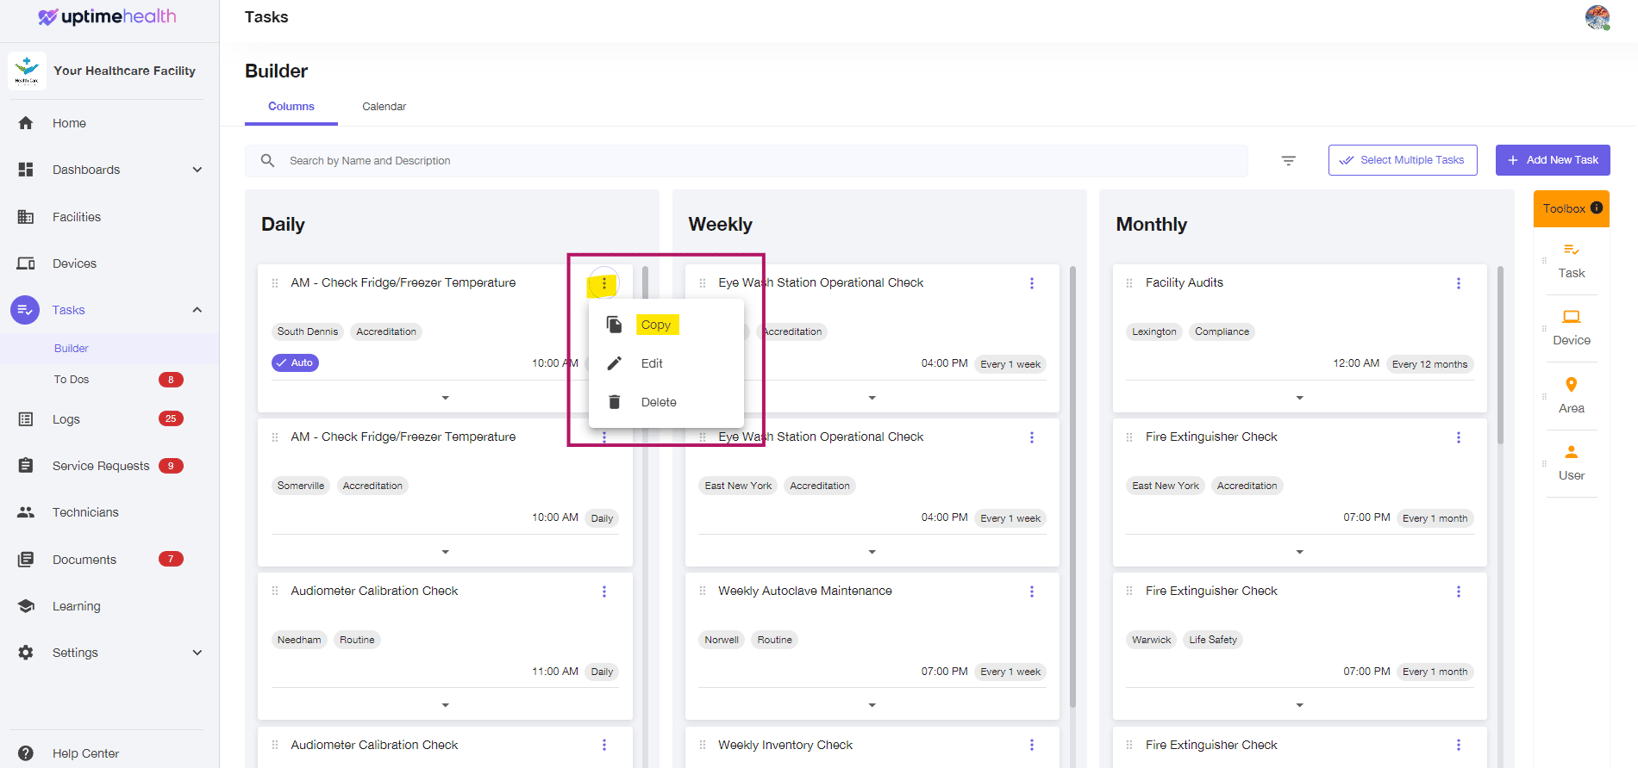Click the Search by Name and Description field
This screenshot has width=1638, height=768.
tap(746, 160)
